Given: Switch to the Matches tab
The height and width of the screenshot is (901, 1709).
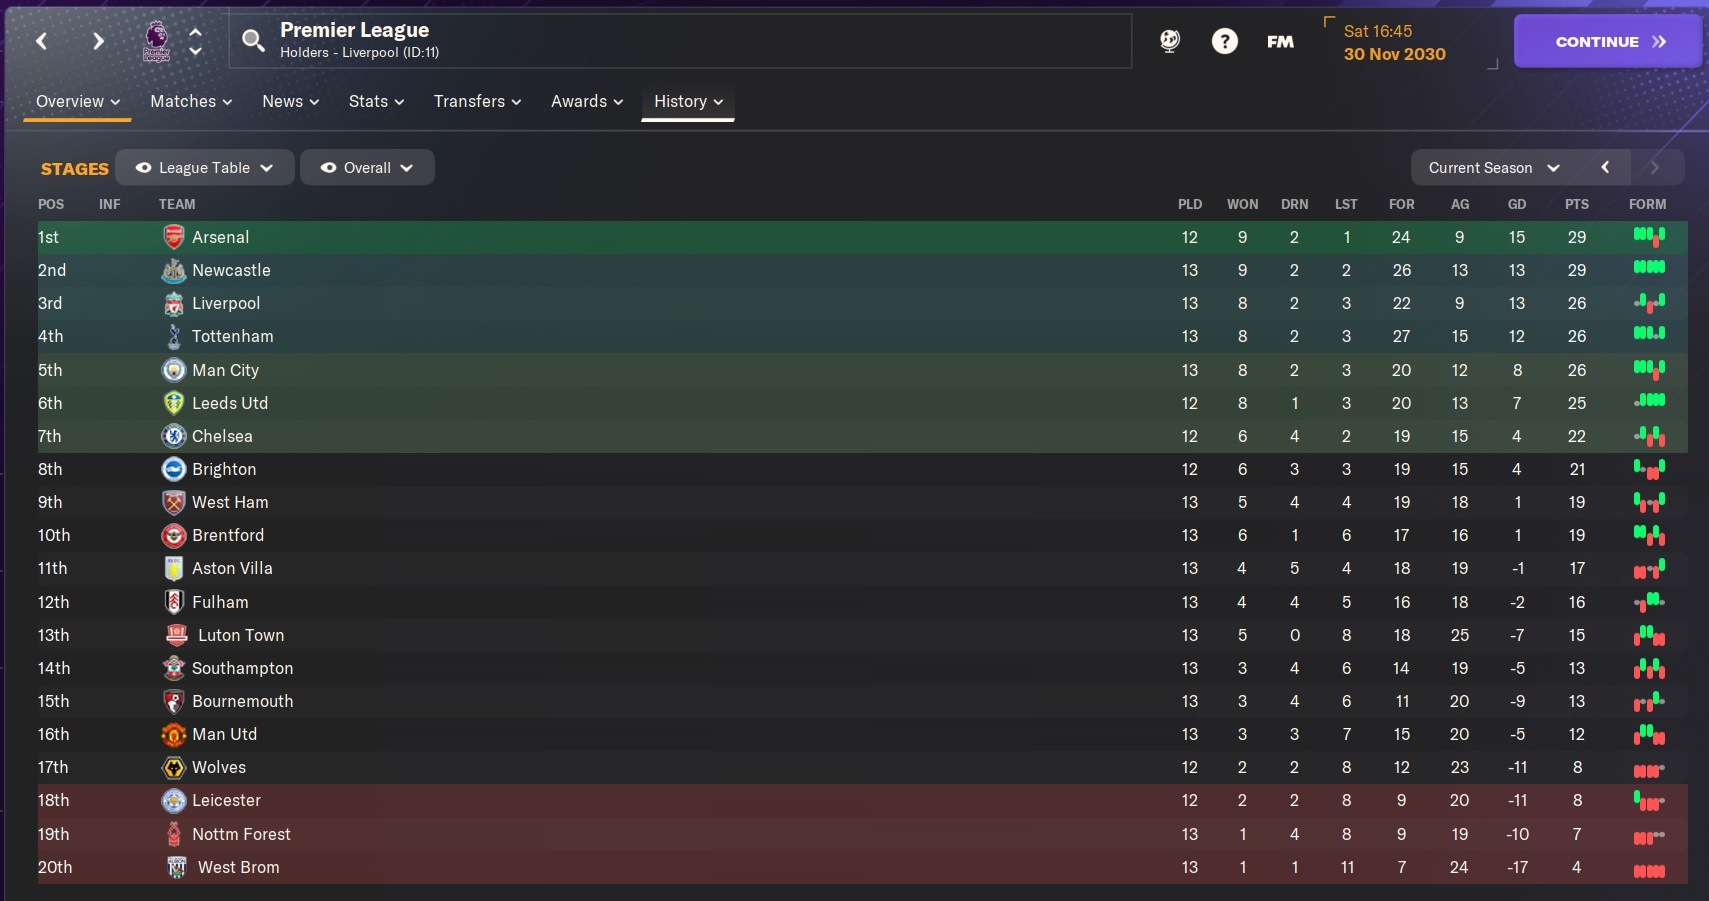Looking at the screenshot, I should tap(191, 101).
